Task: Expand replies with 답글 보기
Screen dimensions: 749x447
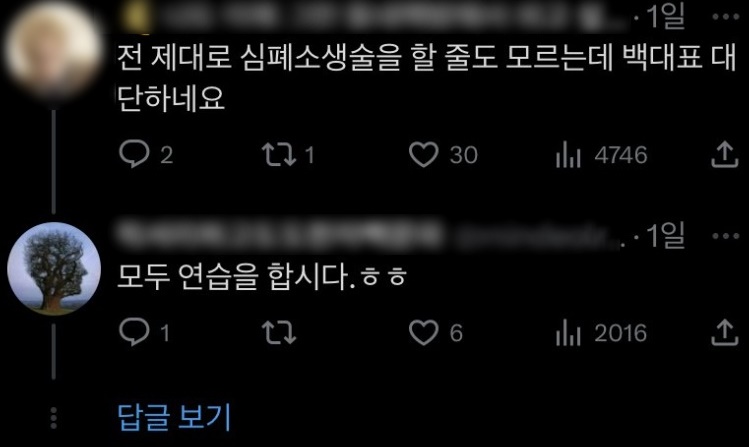Action: point(174,417)
